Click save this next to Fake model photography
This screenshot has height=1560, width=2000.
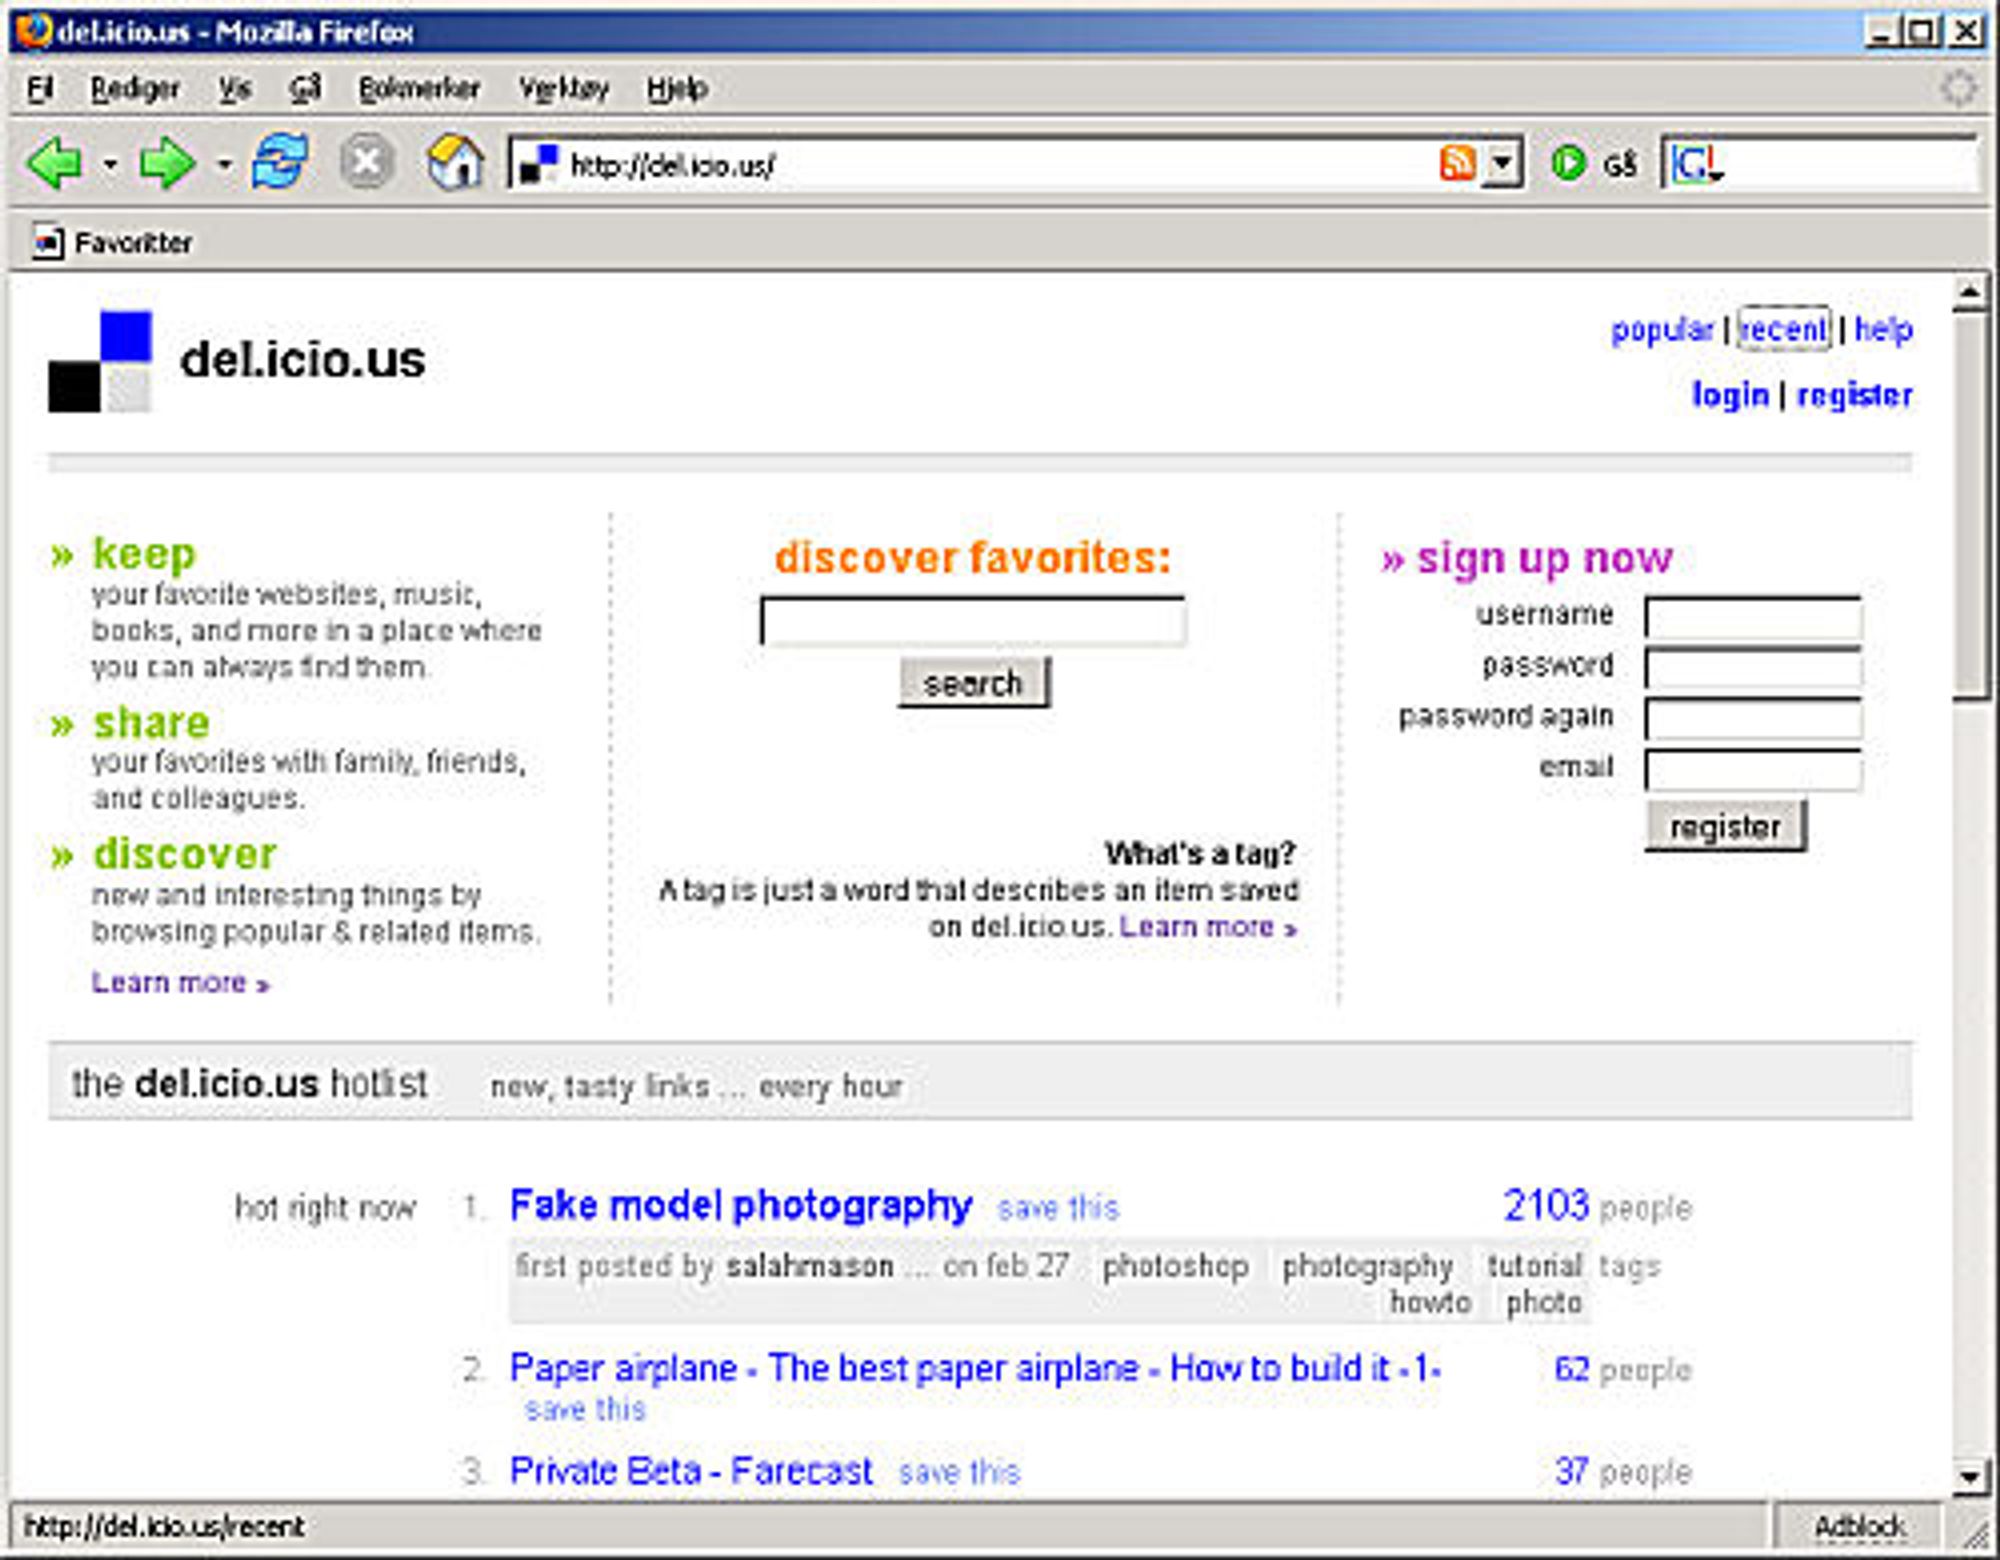[1058, 1208]
